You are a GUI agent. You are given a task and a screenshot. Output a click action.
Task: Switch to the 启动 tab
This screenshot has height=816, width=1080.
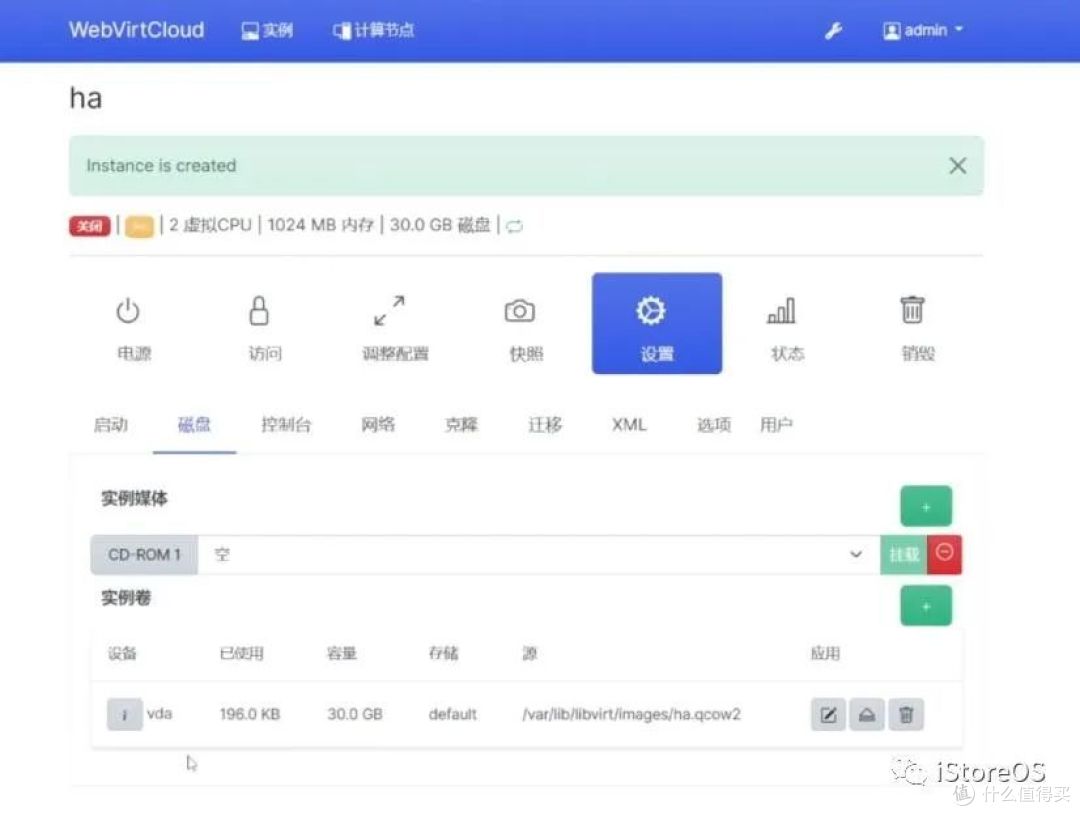pos(111,425)
